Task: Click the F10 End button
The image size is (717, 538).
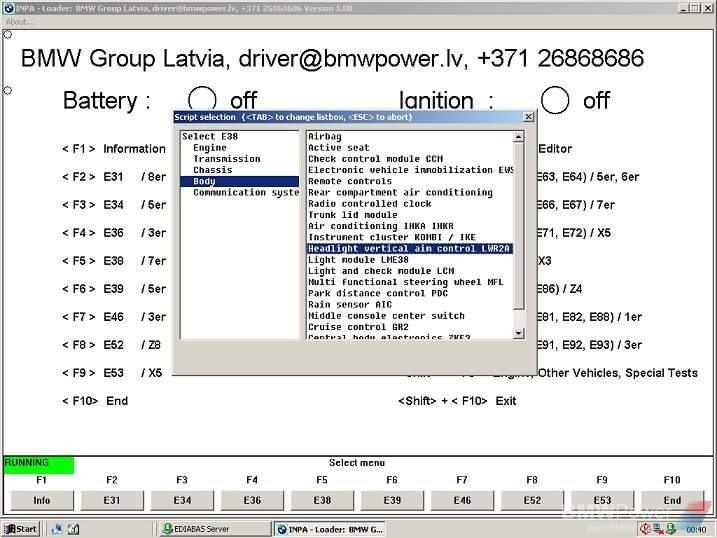Action: click(x=672, y=500)
